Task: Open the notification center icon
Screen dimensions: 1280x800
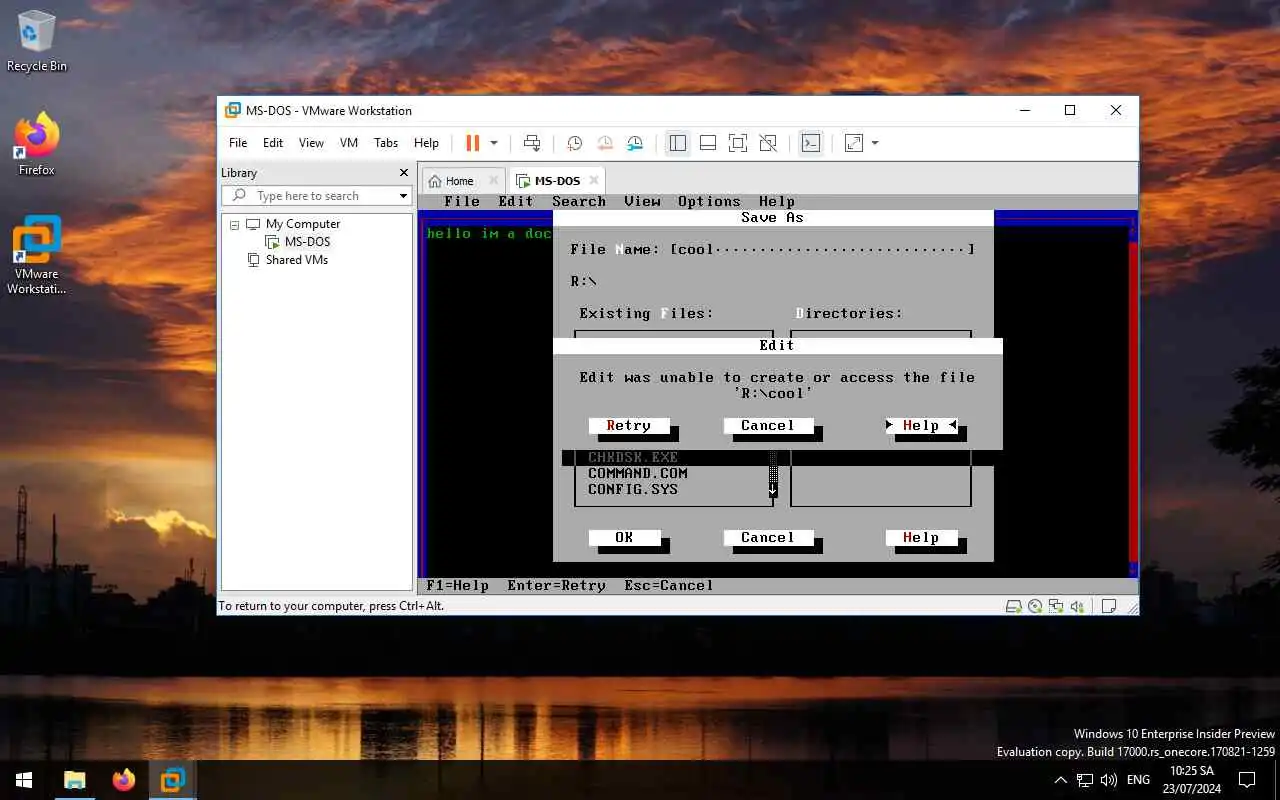Action: pos(1247,780)
